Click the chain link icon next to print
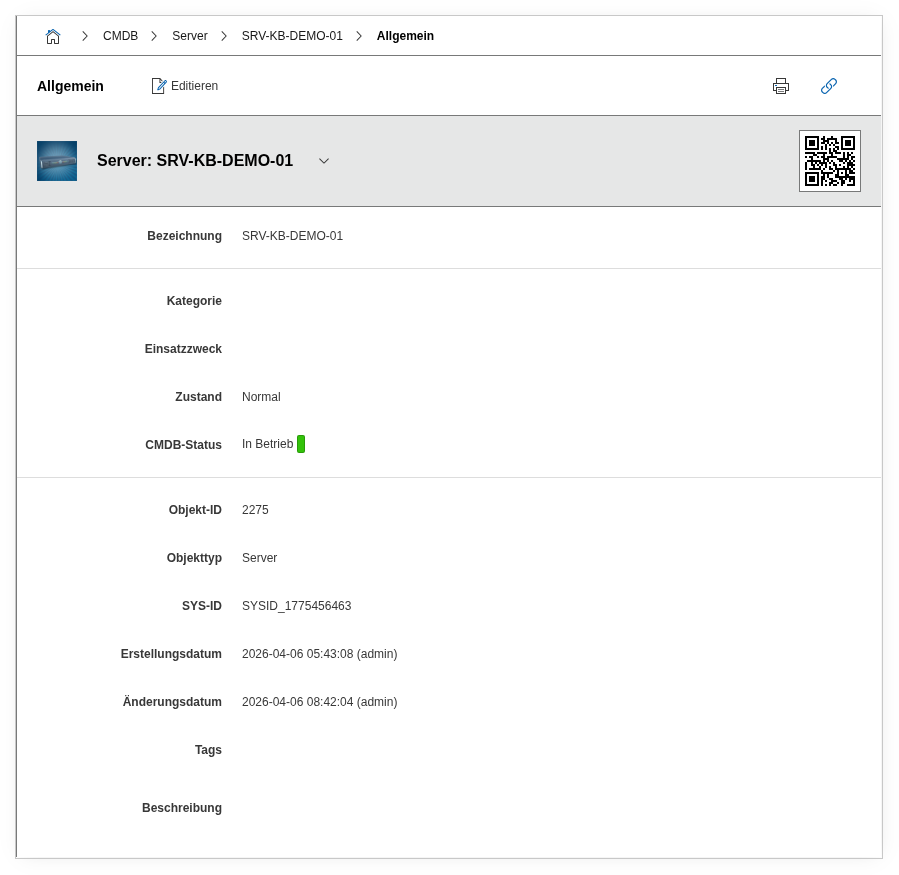Viewport: 899px width, 875px height. [828, 86]
